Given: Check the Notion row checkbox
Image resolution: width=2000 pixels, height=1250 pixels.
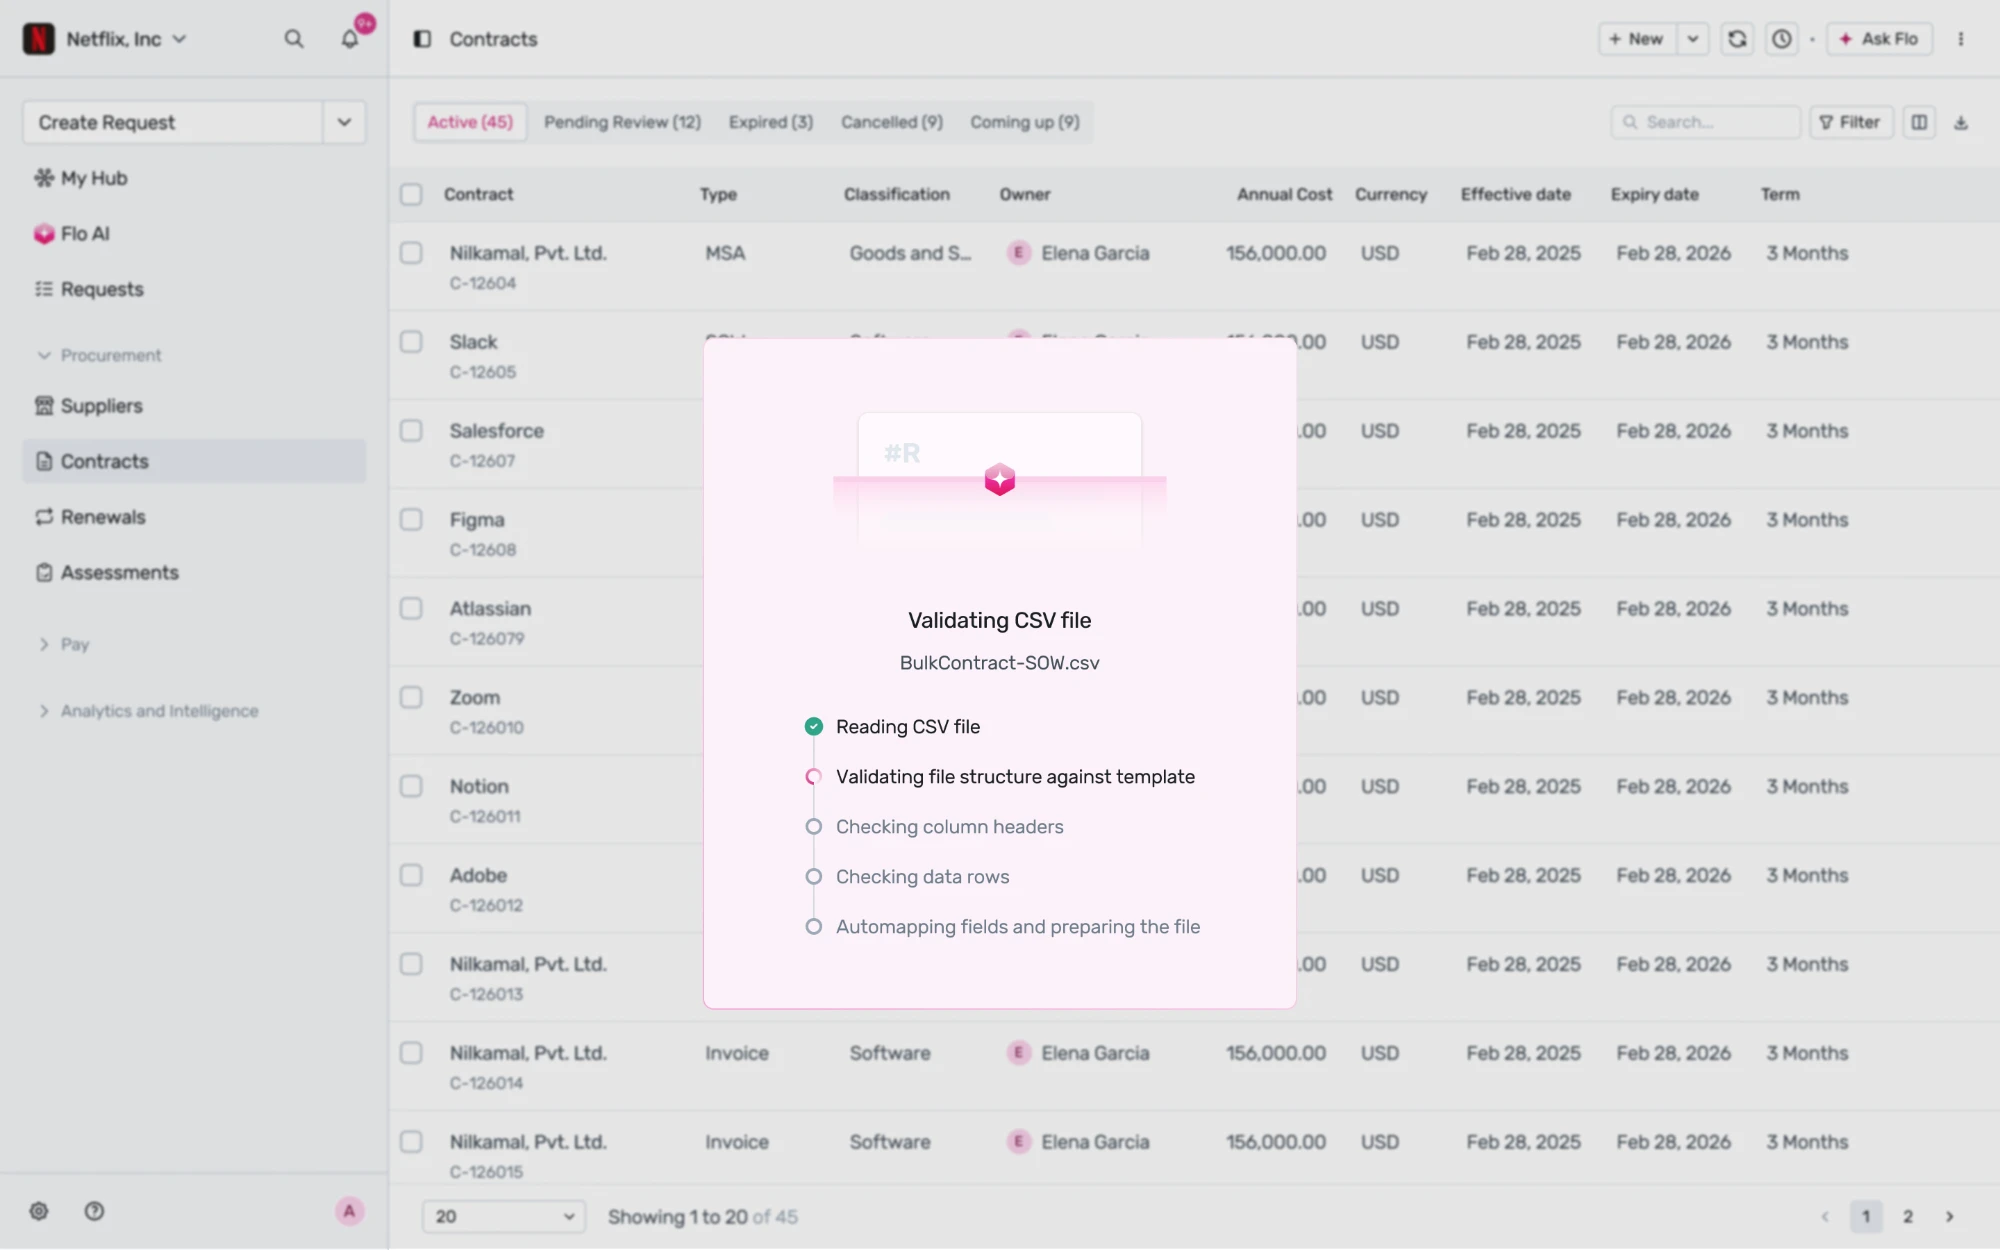Looking at the screenshot, I should [x=411, y=786].
